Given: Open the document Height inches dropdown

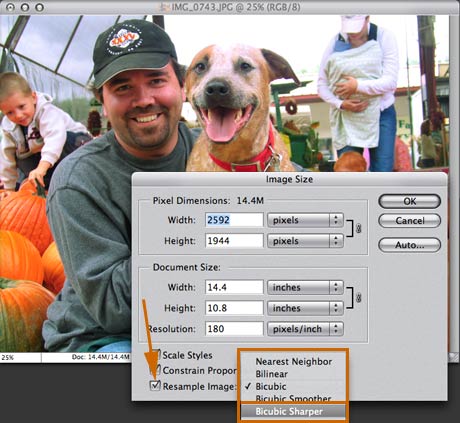Looking at the screenshot, I should 305,308.
